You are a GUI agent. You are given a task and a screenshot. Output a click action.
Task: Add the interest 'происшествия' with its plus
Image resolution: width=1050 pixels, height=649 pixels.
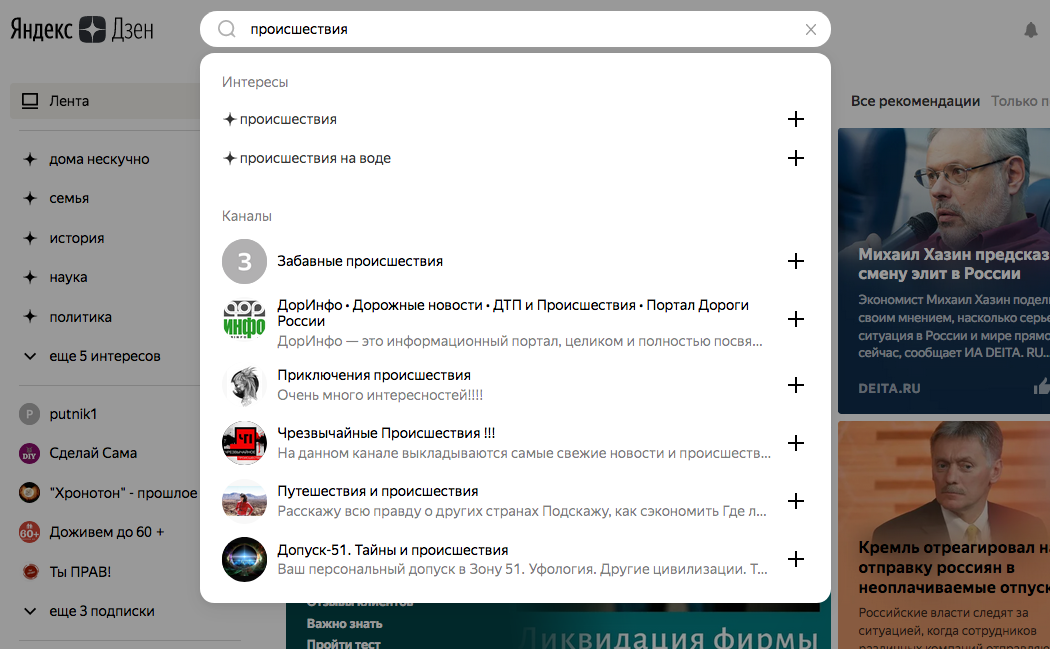(x=796, y=119)
